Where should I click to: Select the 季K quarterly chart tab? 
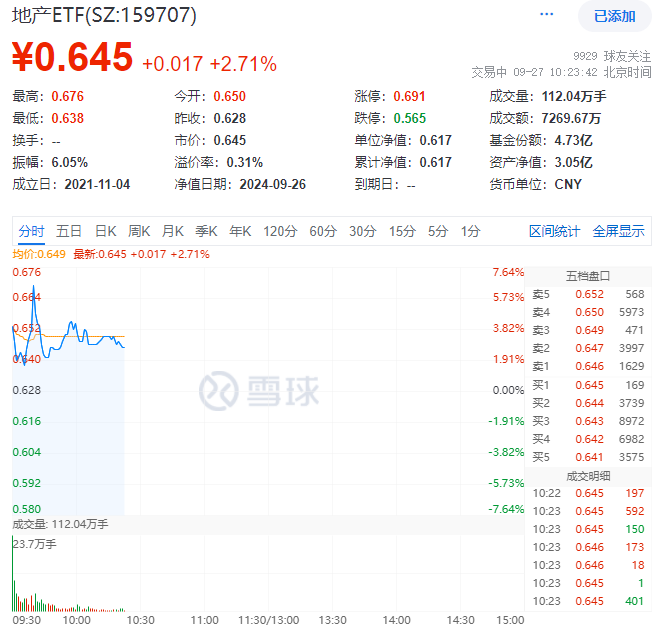[207, 231]
